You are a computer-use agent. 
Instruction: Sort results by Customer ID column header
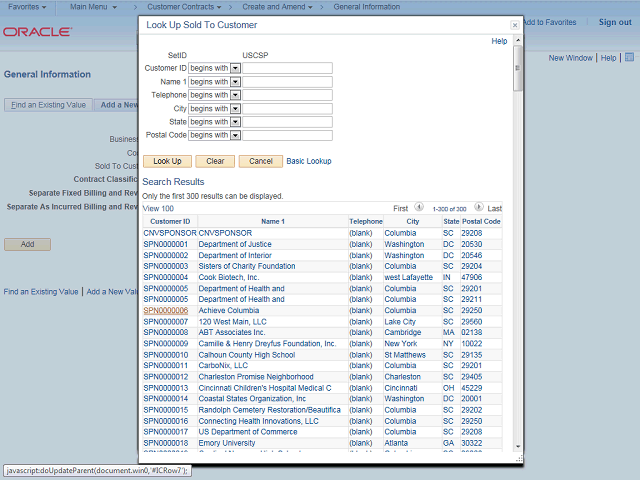coord(170,221)
